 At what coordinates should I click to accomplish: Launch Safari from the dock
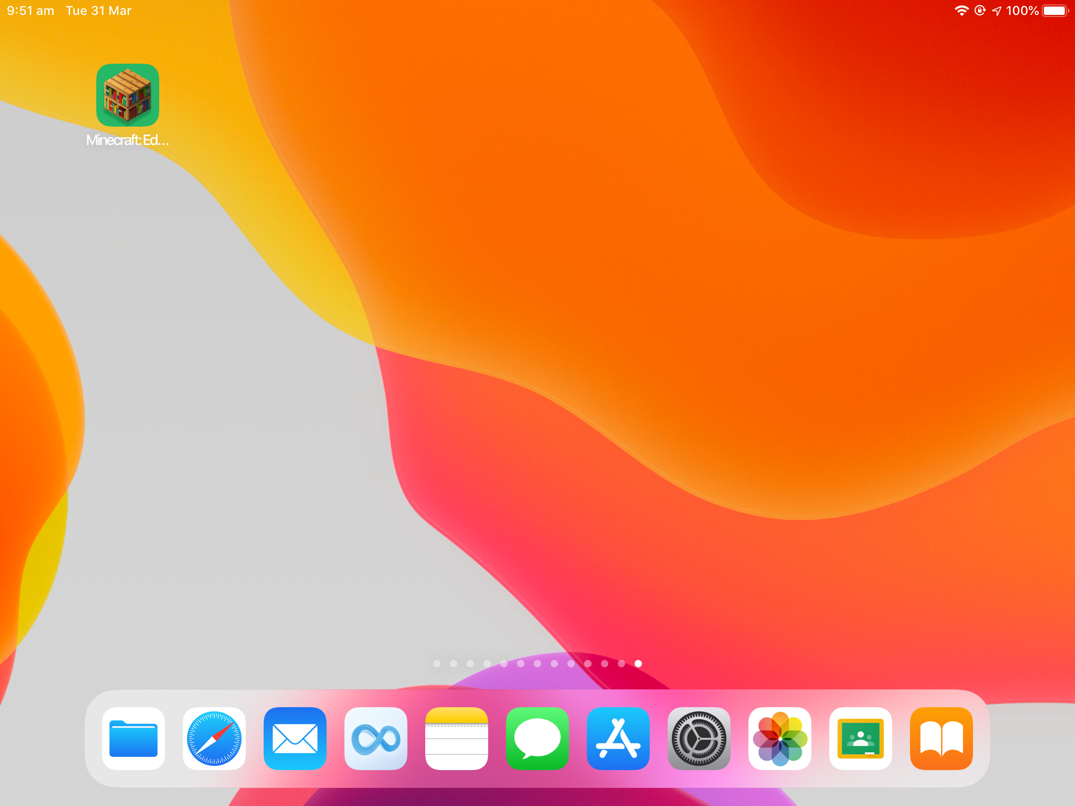214,738
